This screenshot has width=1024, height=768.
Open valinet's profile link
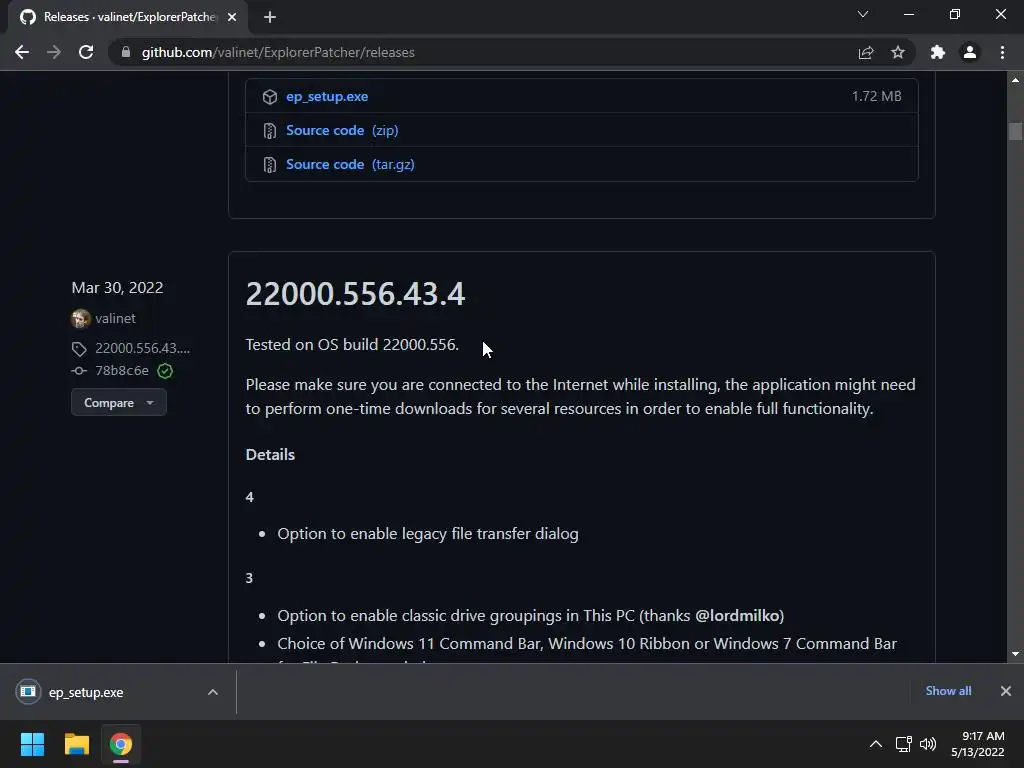pyautogui.click(x=115, y=318)
